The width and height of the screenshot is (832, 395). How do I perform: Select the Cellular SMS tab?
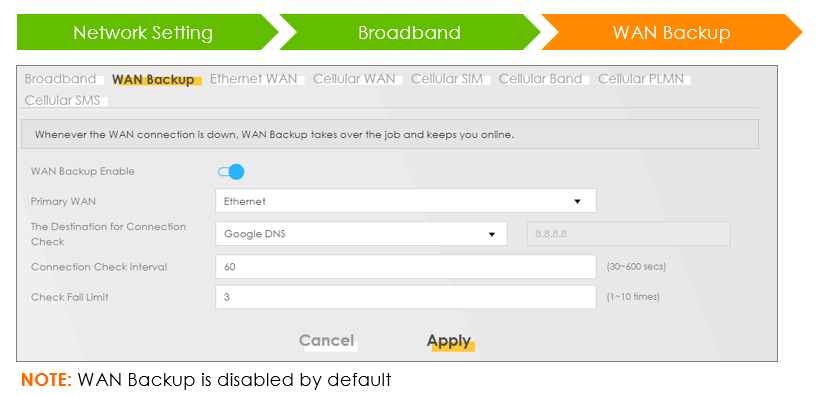coord(62,100)
